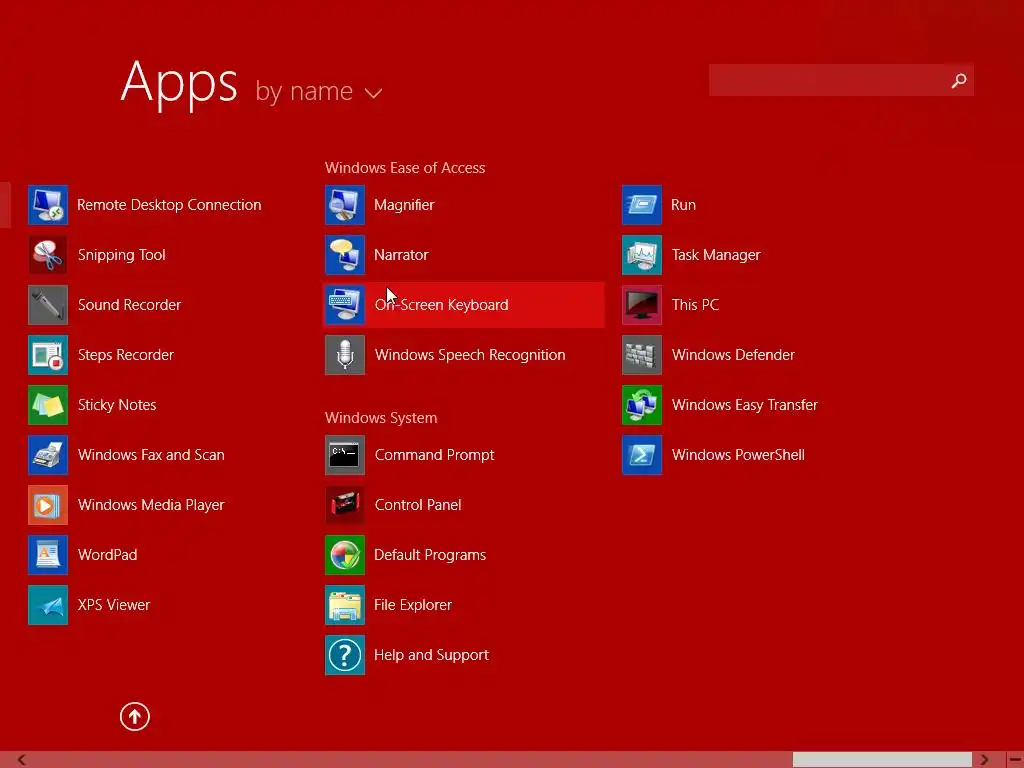Click the 'Windows Speech Recognition' label
The image size is (1024, 768).
point(470,355)
